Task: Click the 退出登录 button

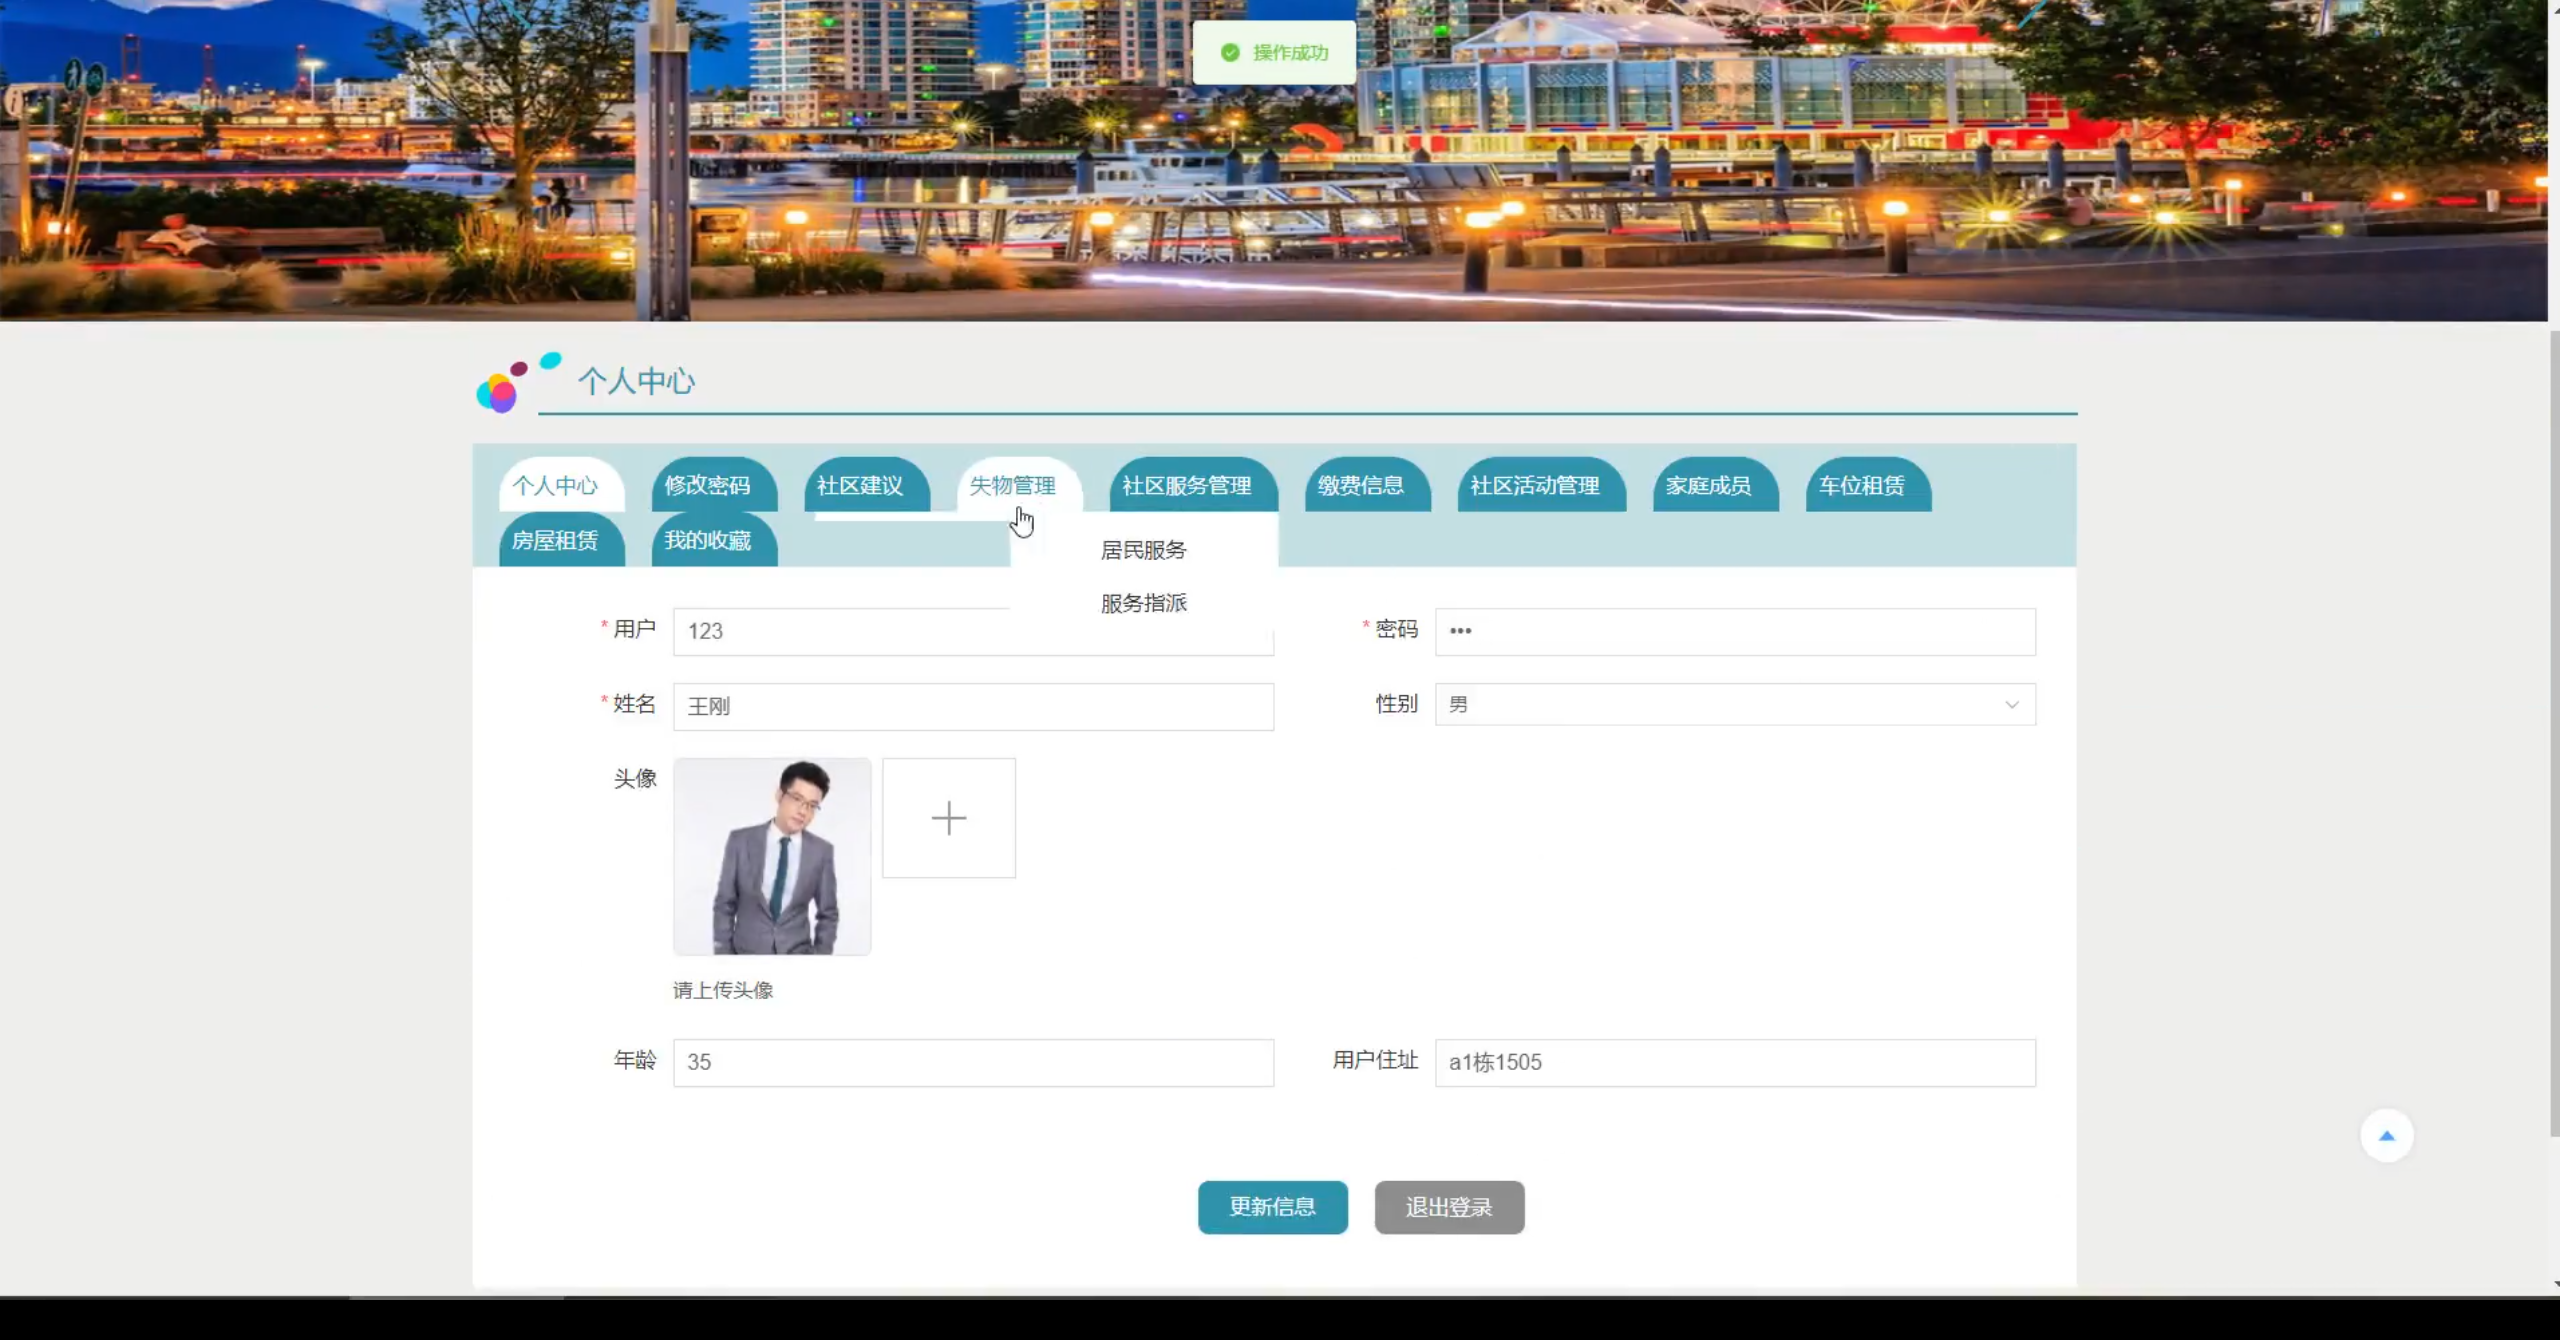Action: pos(1448,1207)
